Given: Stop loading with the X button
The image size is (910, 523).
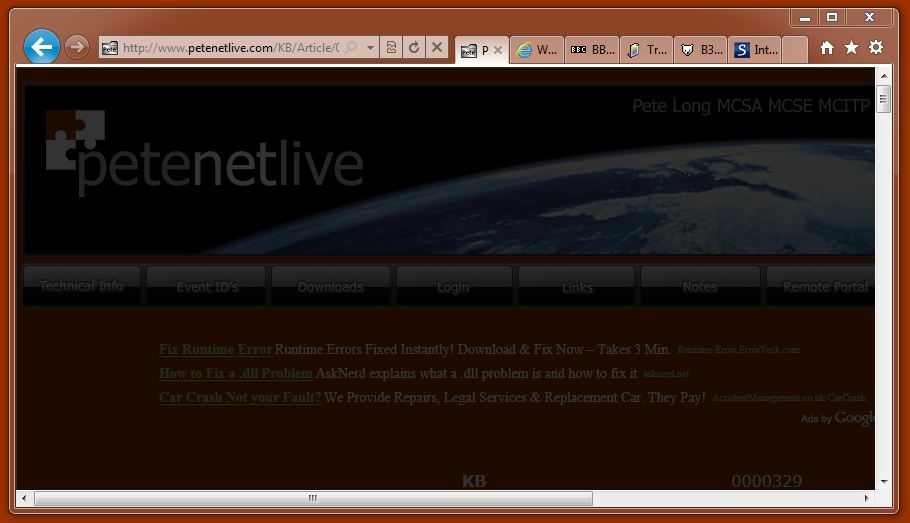Looking at the screenshot, I should click(437, 47).
